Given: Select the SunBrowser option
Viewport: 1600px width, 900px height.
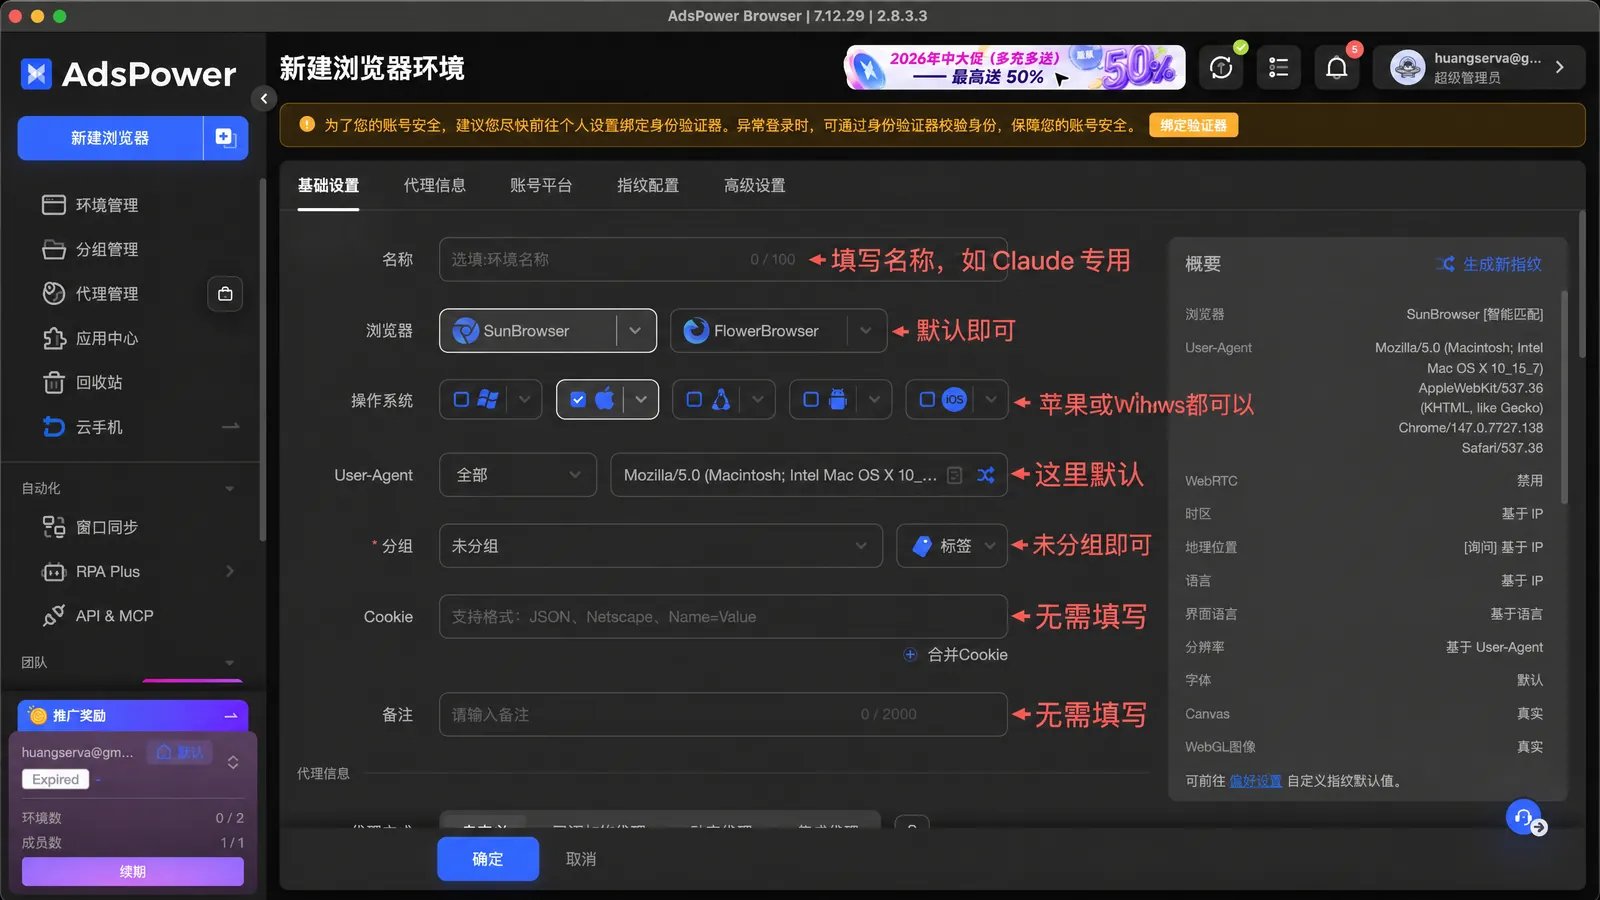Looking at the screenshot, I should [x=527, y=331].
